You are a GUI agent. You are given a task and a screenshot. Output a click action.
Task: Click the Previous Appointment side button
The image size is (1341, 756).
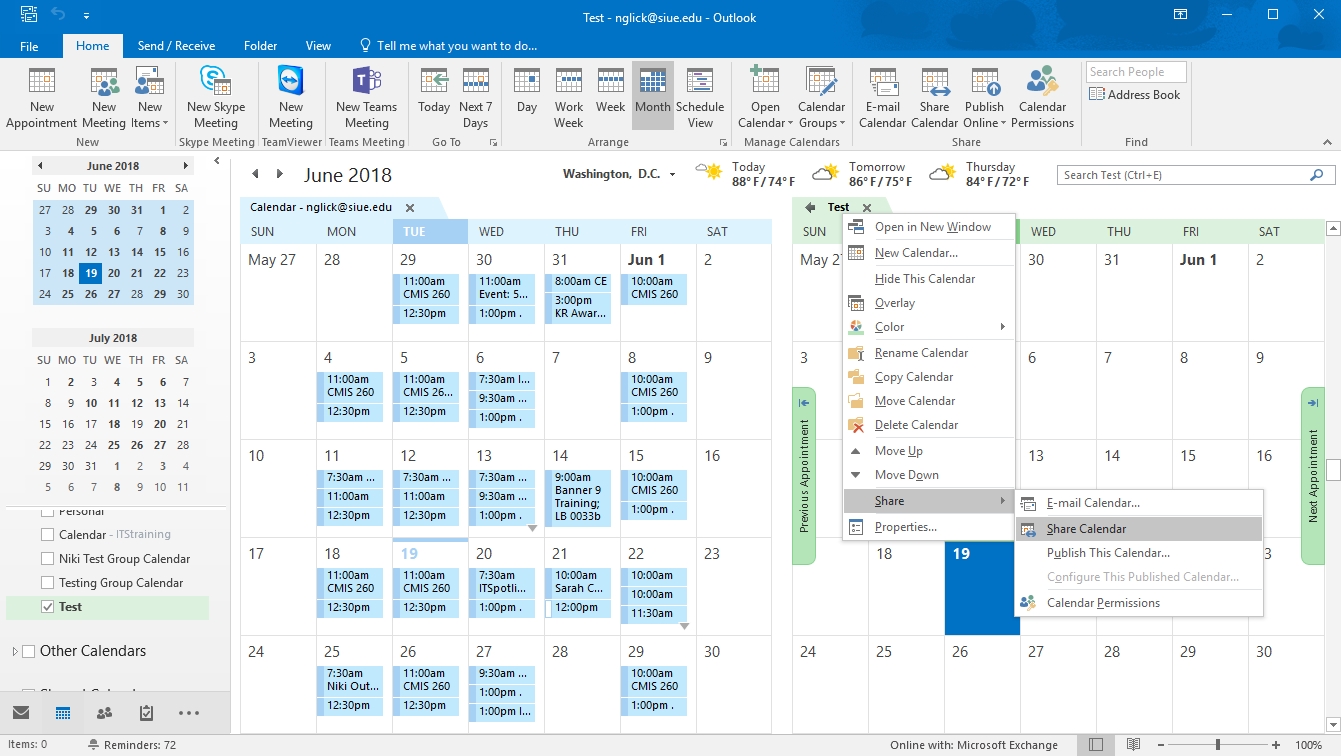tap(804, 475)
